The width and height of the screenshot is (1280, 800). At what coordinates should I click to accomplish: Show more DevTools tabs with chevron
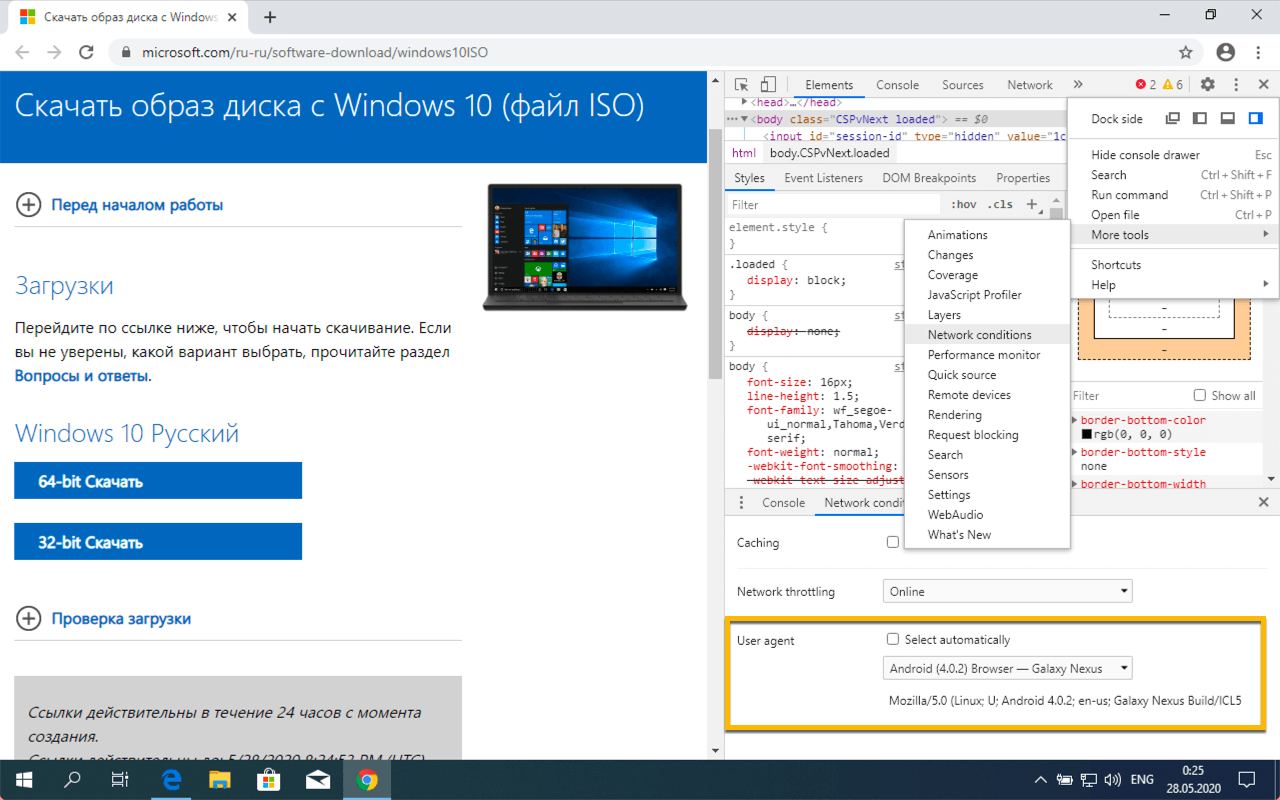pyautogui.click(x=1078, y=85)
